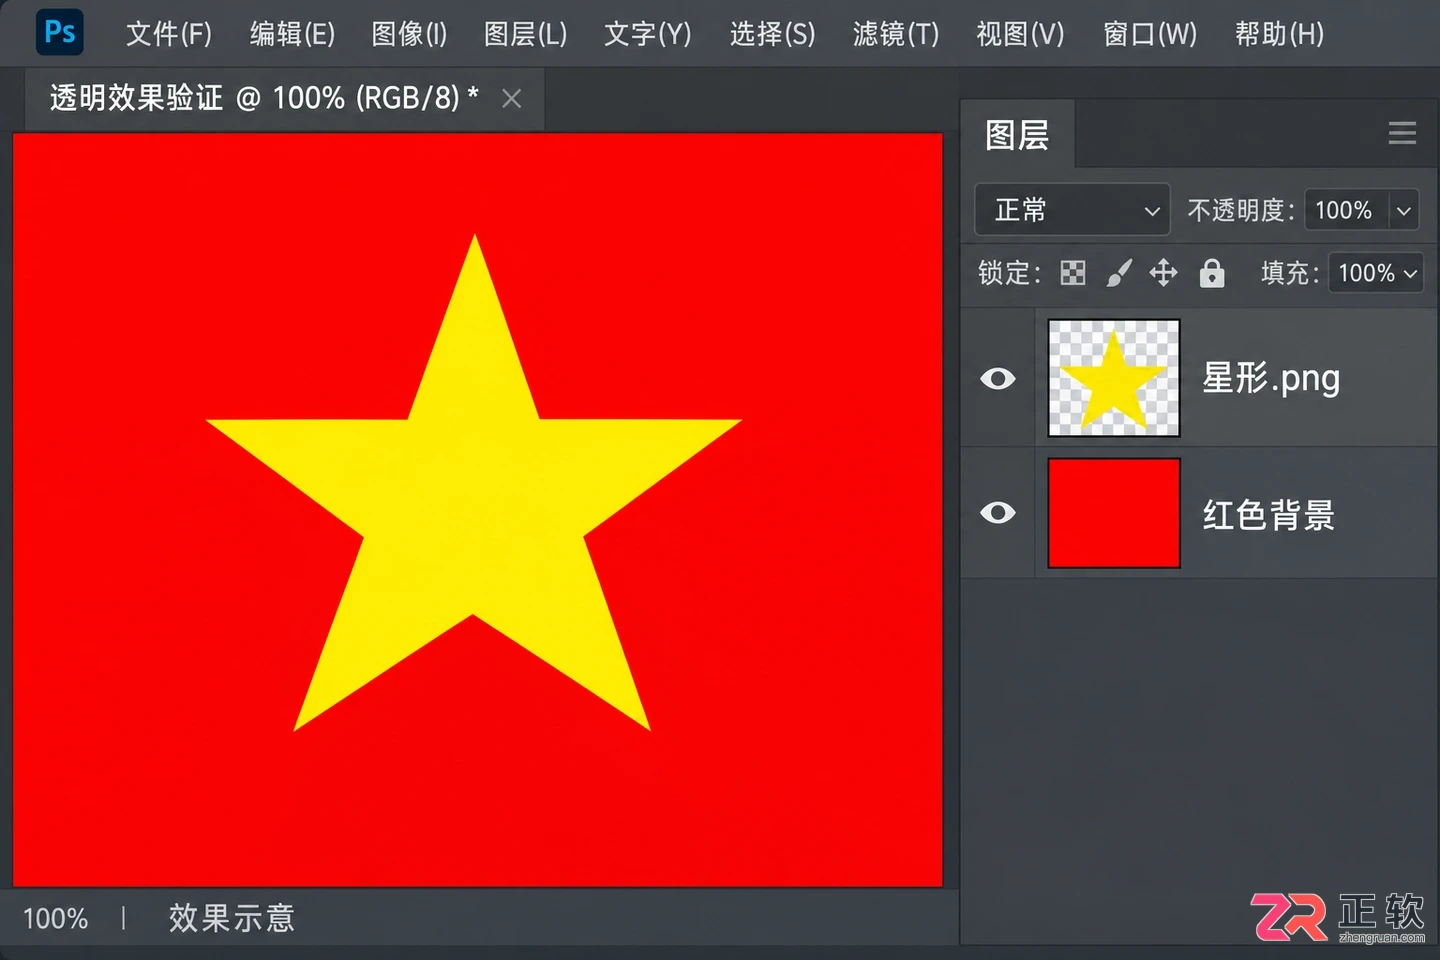Click the 不透明度 100% value field
This screenshot has width=1440, height=960.
pos(1345,210)
